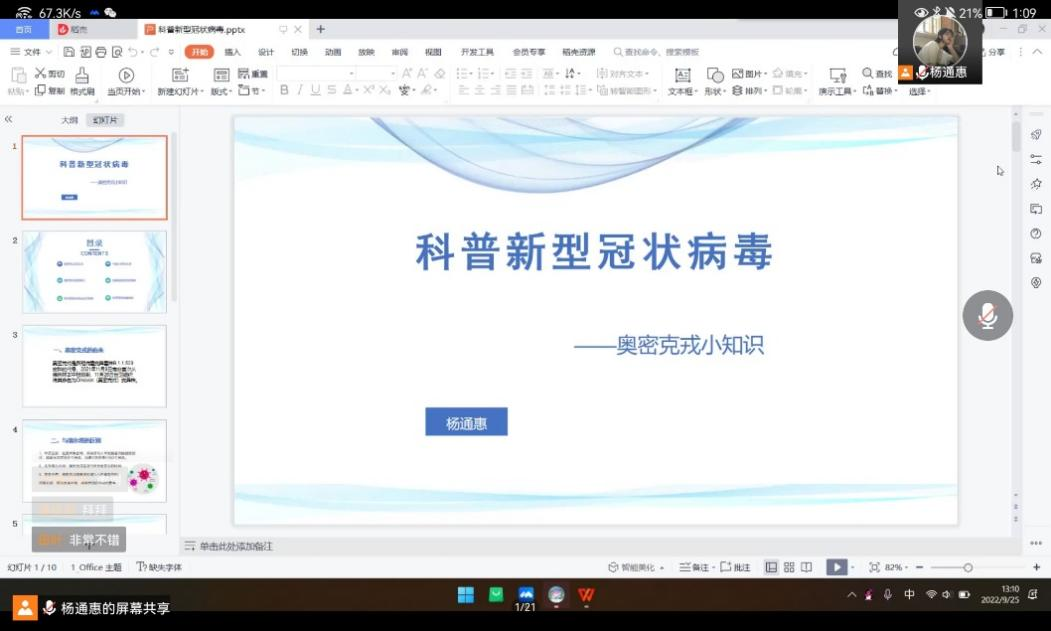
Task: Expand the font name combo box
Action: click(x=351, y=74)
